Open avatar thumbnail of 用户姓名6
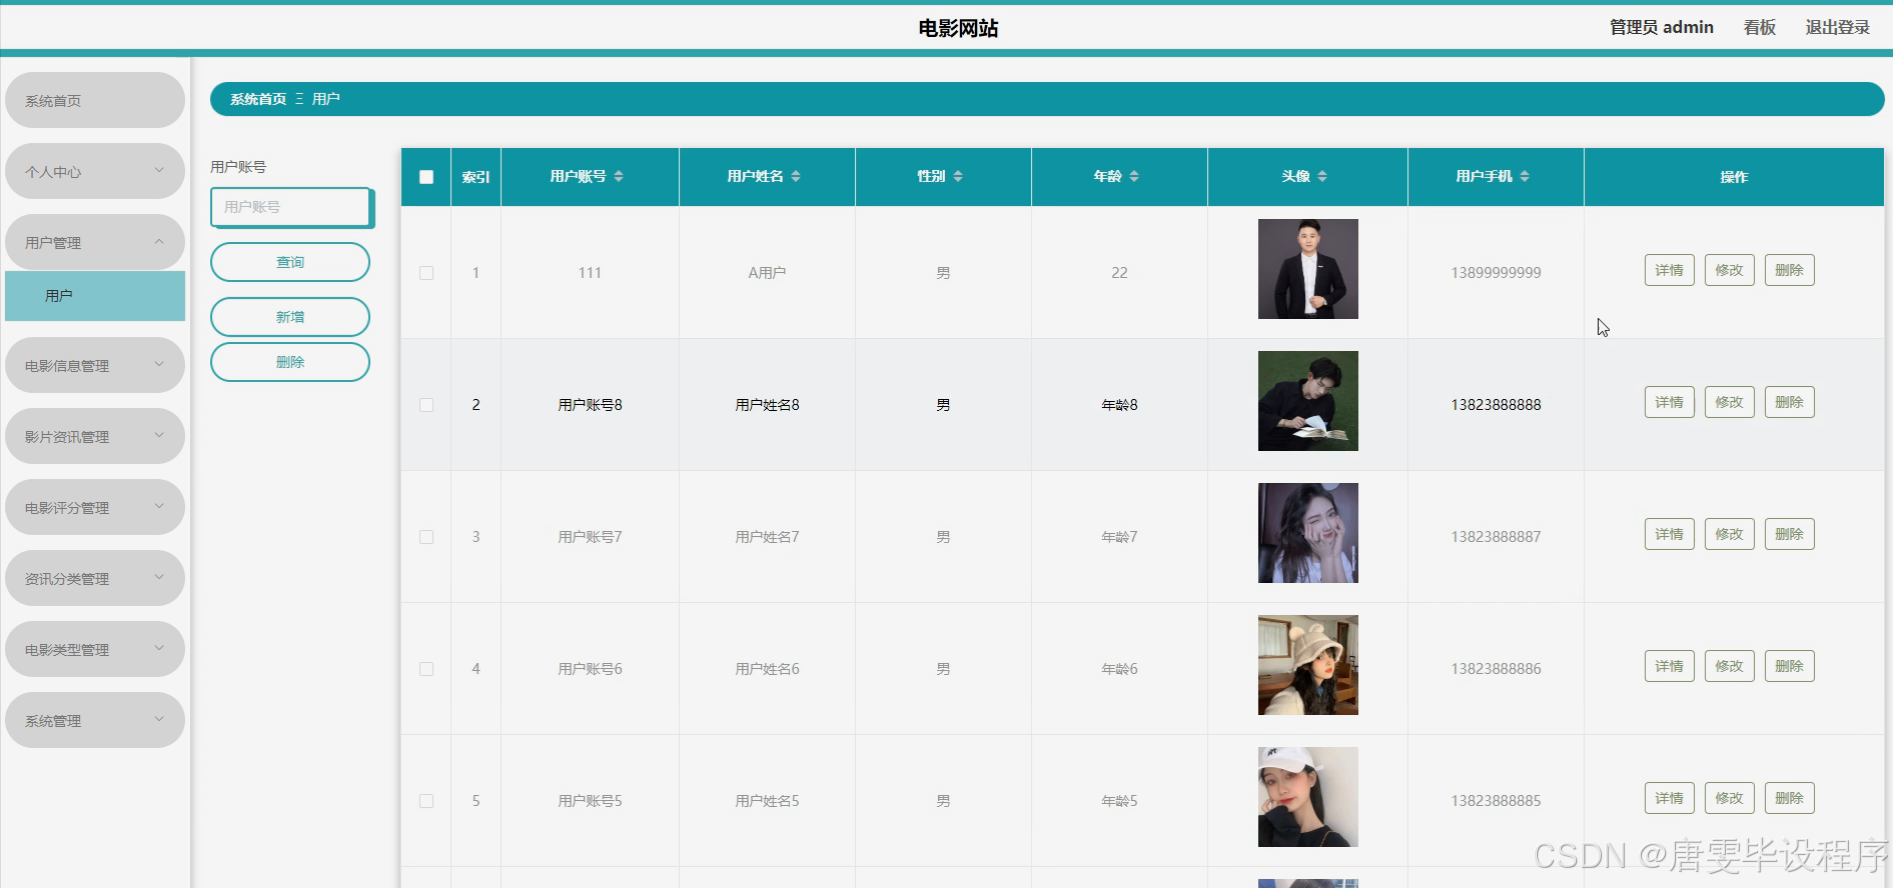This screenshot has width=1893, height=888. coord(1308,665)
